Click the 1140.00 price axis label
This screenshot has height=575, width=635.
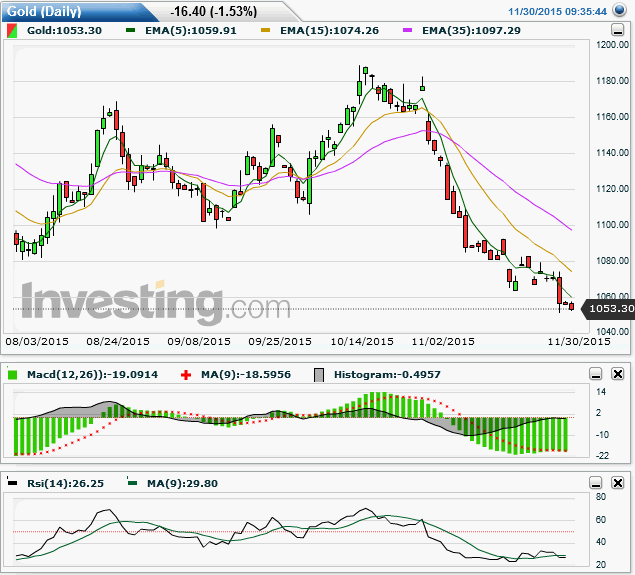[612, 153]
